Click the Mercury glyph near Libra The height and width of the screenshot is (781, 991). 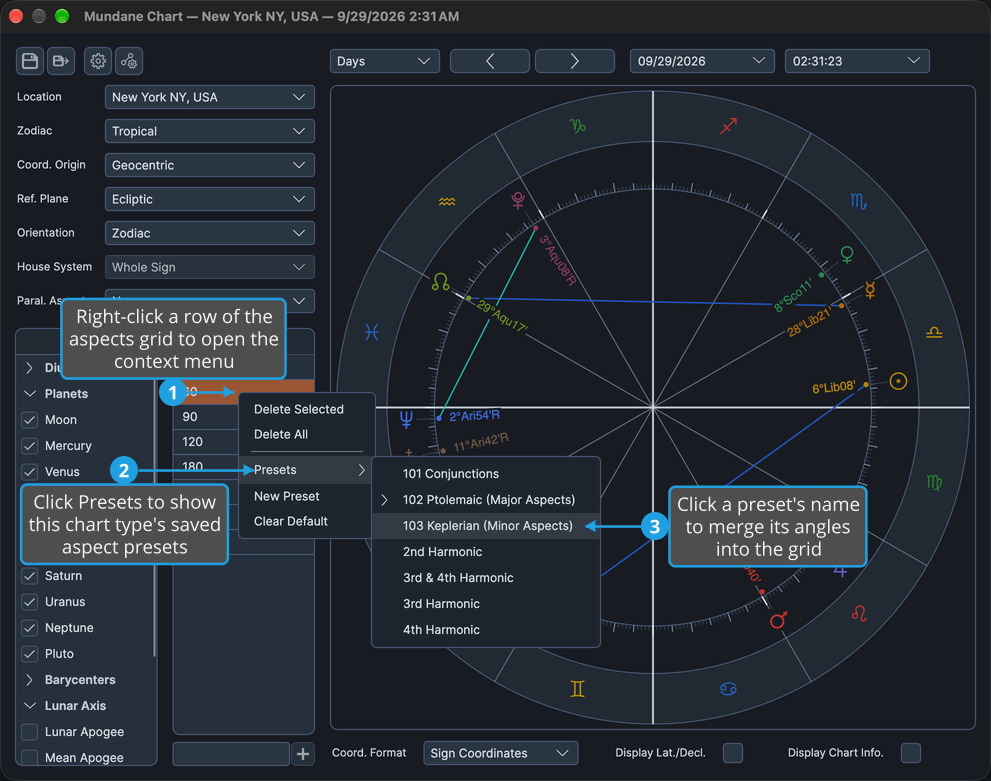click(x=870, y=290)
